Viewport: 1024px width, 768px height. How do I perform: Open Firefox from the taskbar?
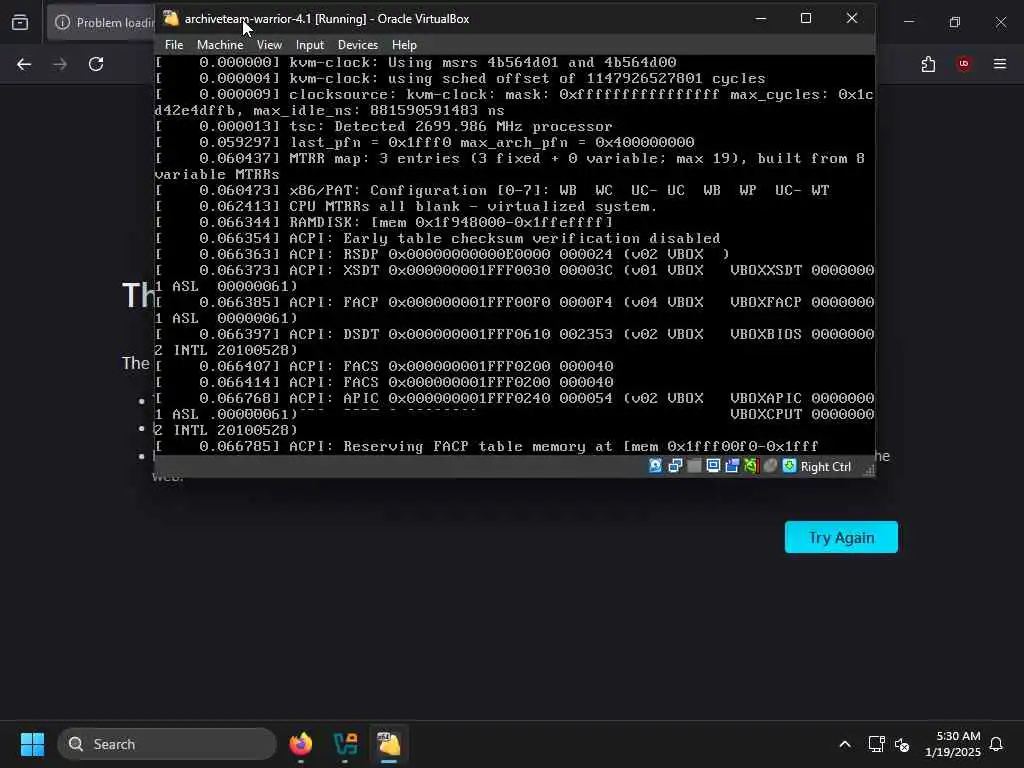tap(301, 744)
